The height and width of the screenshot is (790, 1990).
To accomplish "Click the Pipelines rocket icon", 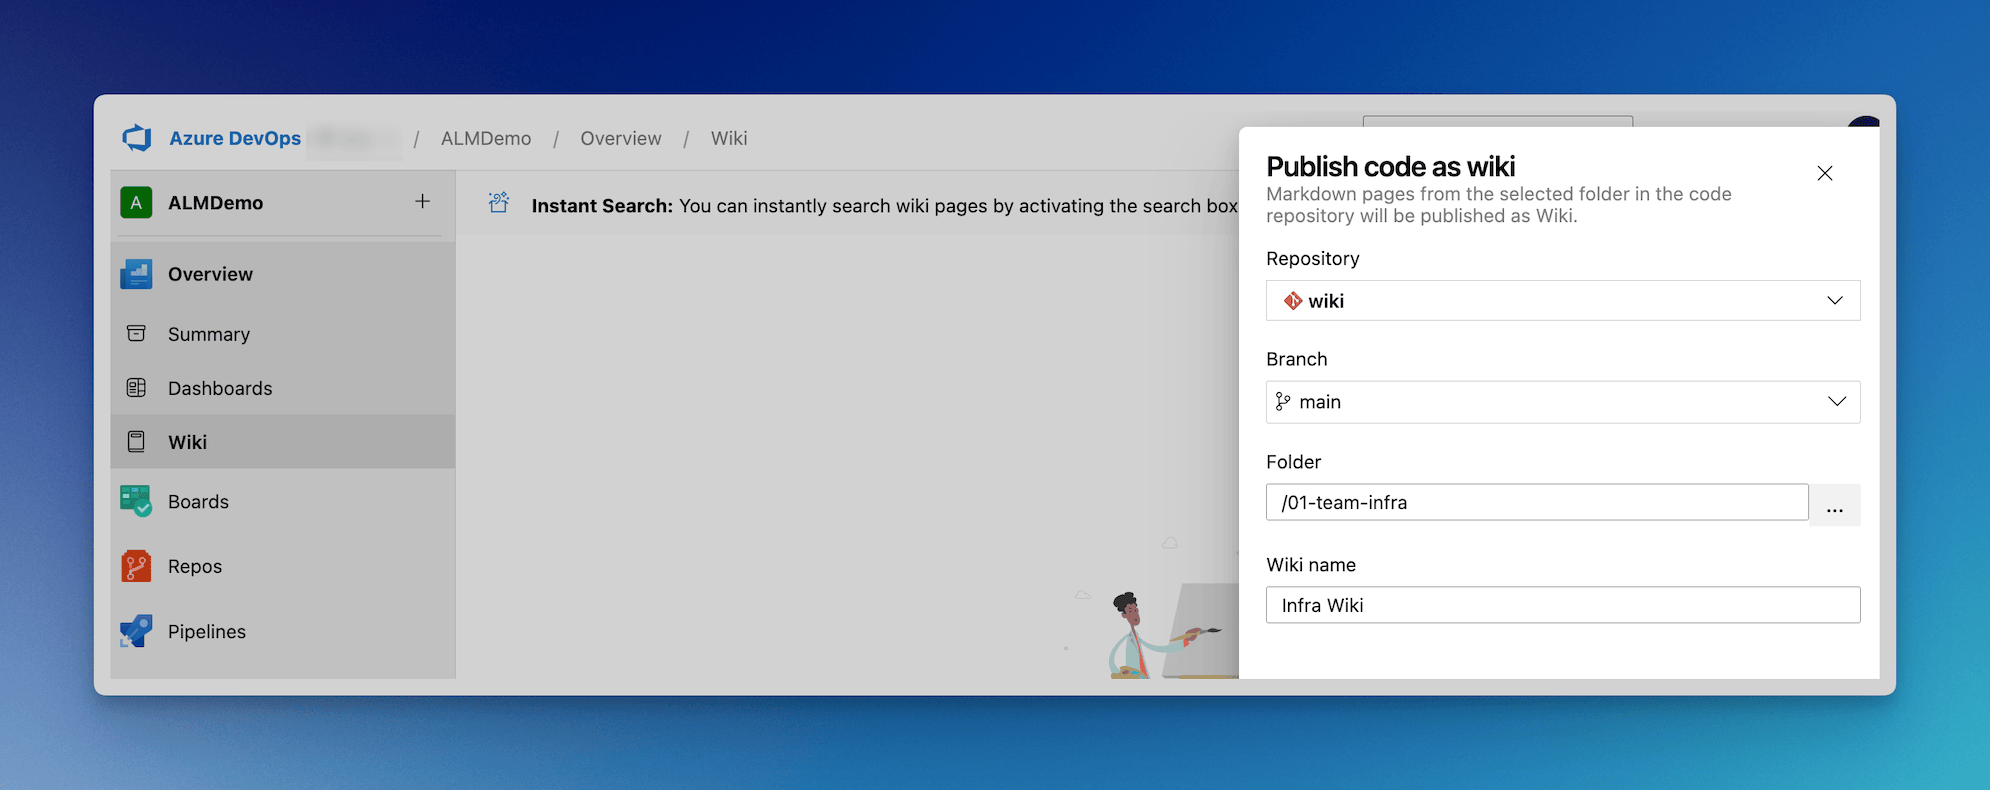I will point(136,631).
